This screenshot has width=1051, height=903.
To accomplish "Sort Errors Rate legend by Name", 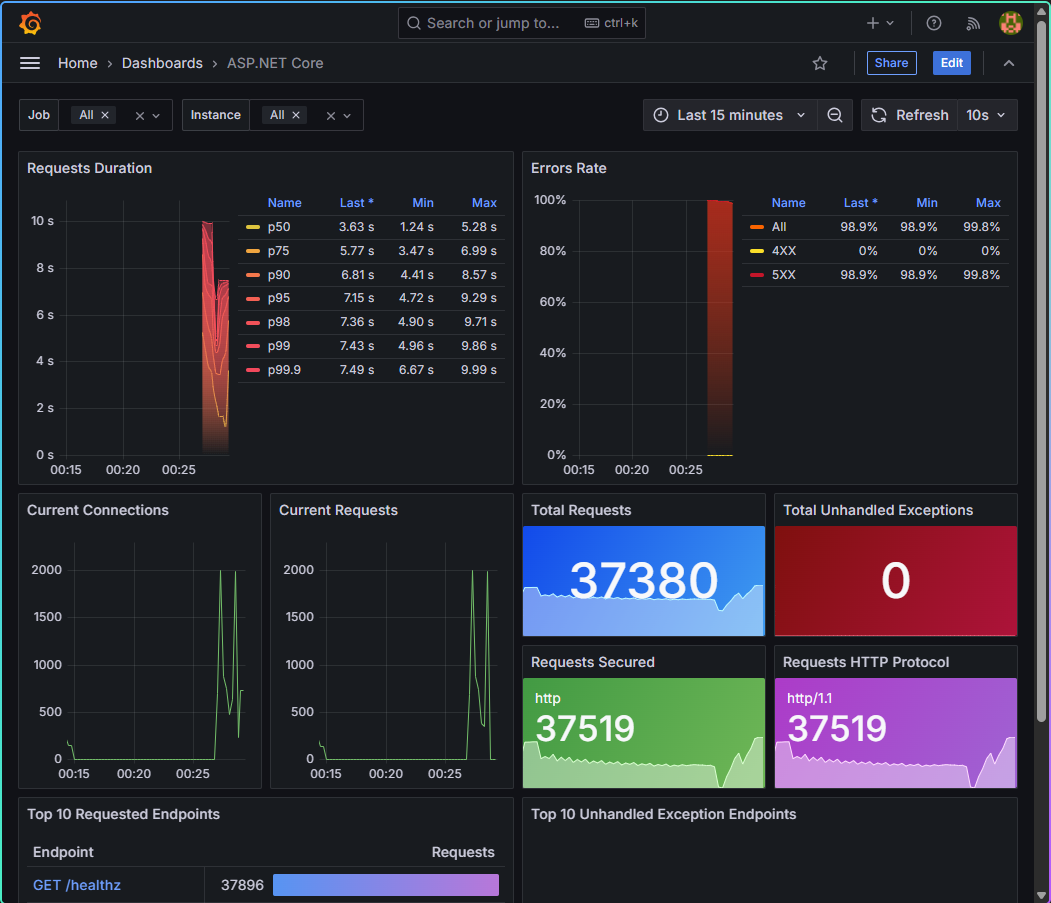I will 788,202.
